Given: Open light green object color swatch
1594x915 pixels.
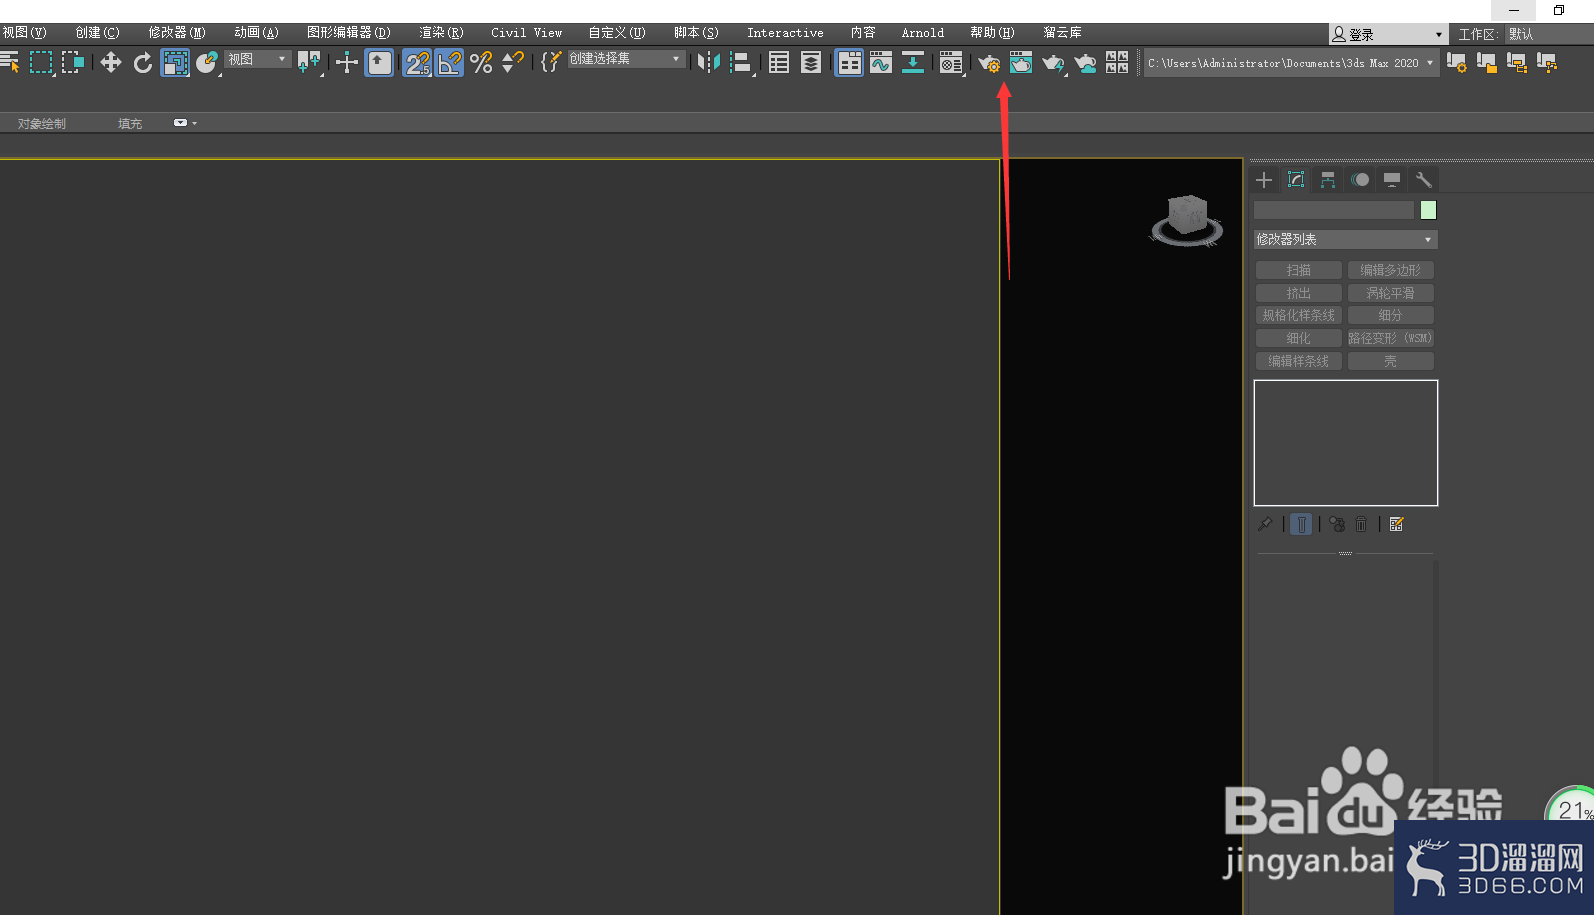Looking at the screenshot, I should pos(1428,210).
